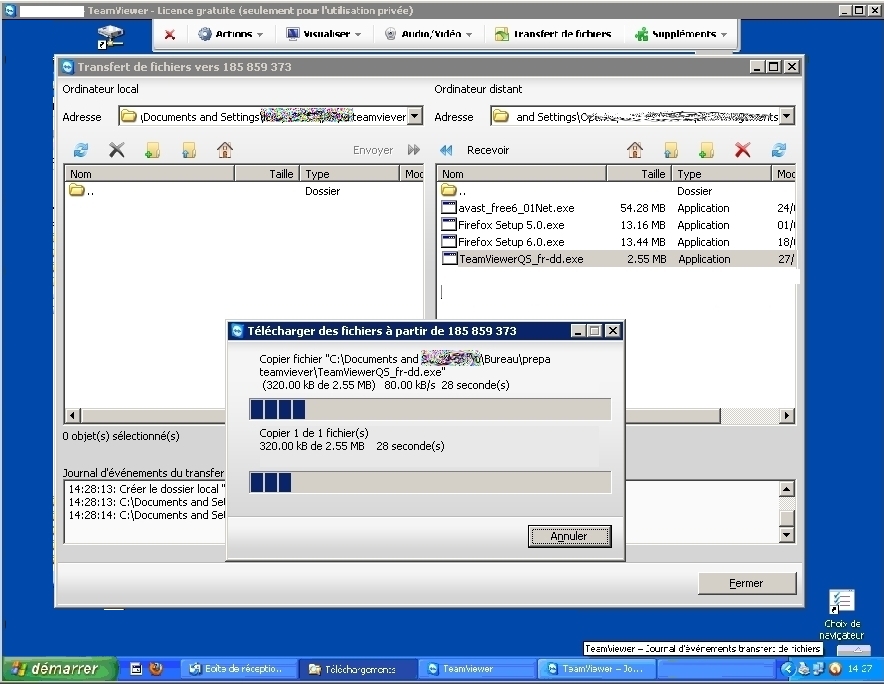Switch to Boîte de réception taskbar item
The height and width of the screenshot is (684, 884).
[240, 669]
